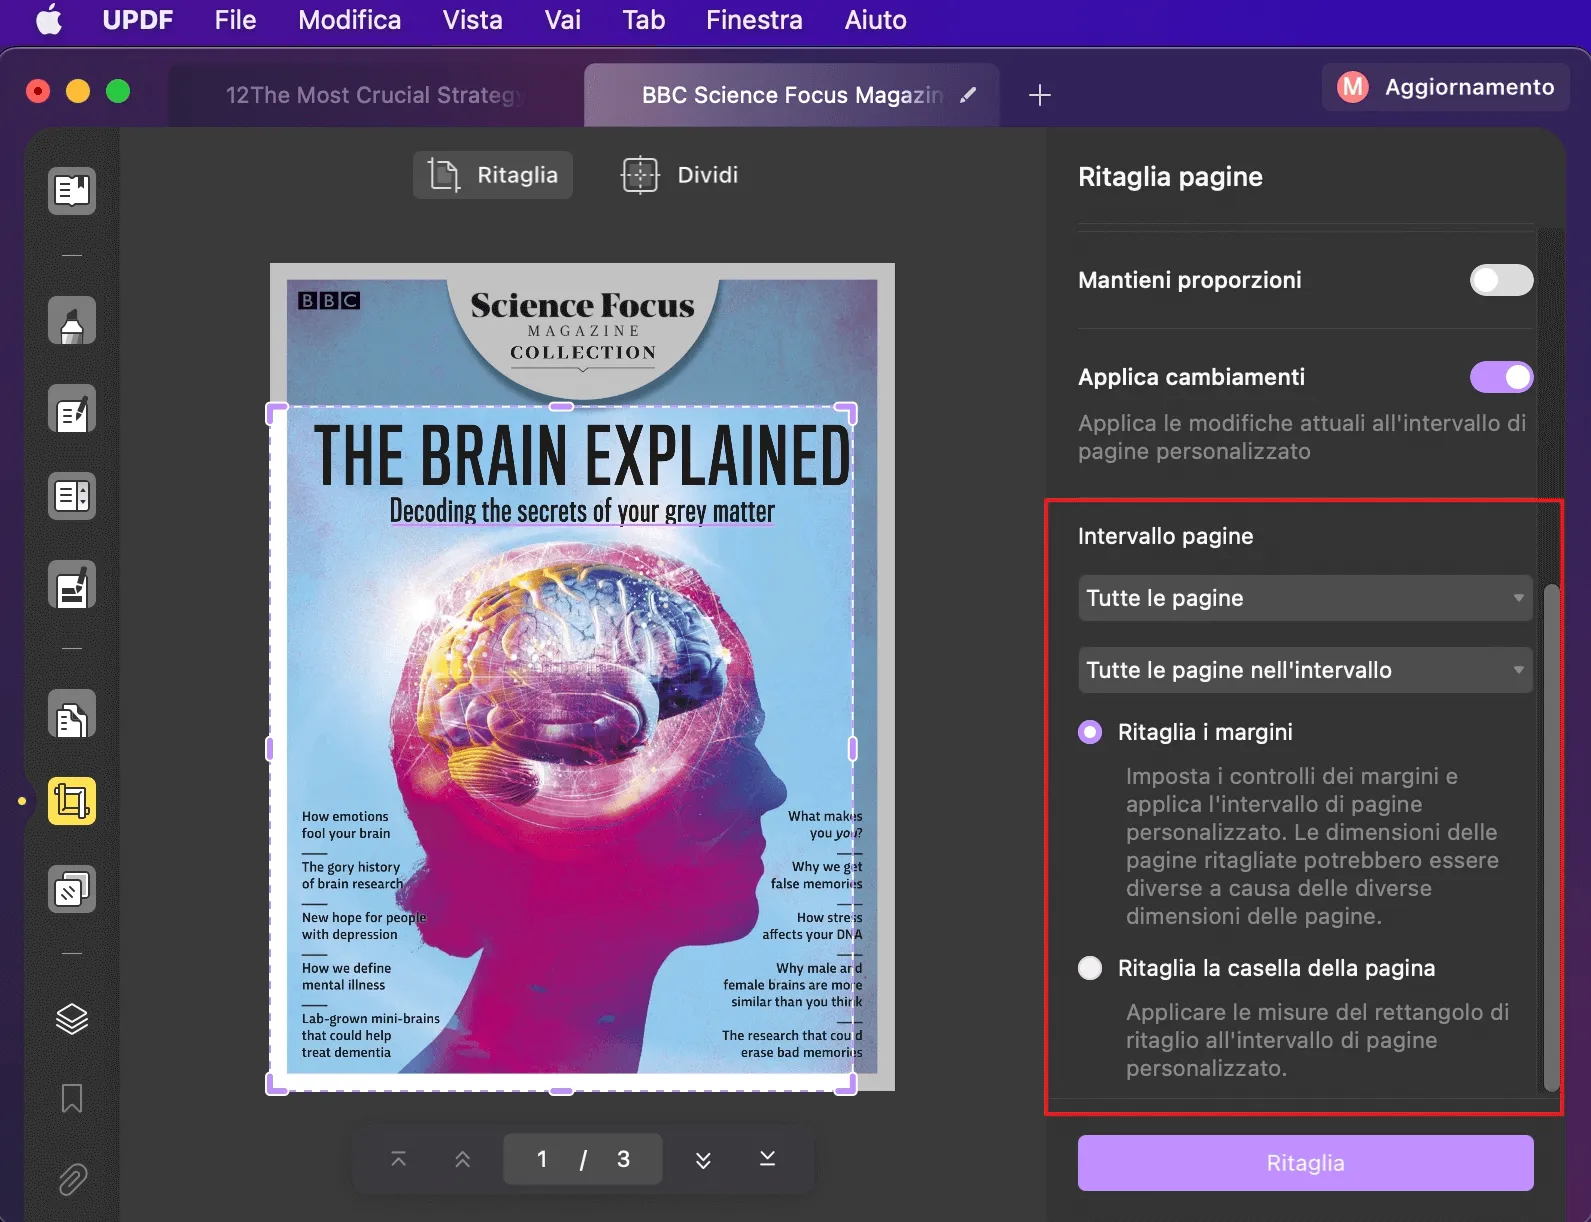
Task: Open the Attachment paperclip icon
Action: click(x=72, y=1180)
